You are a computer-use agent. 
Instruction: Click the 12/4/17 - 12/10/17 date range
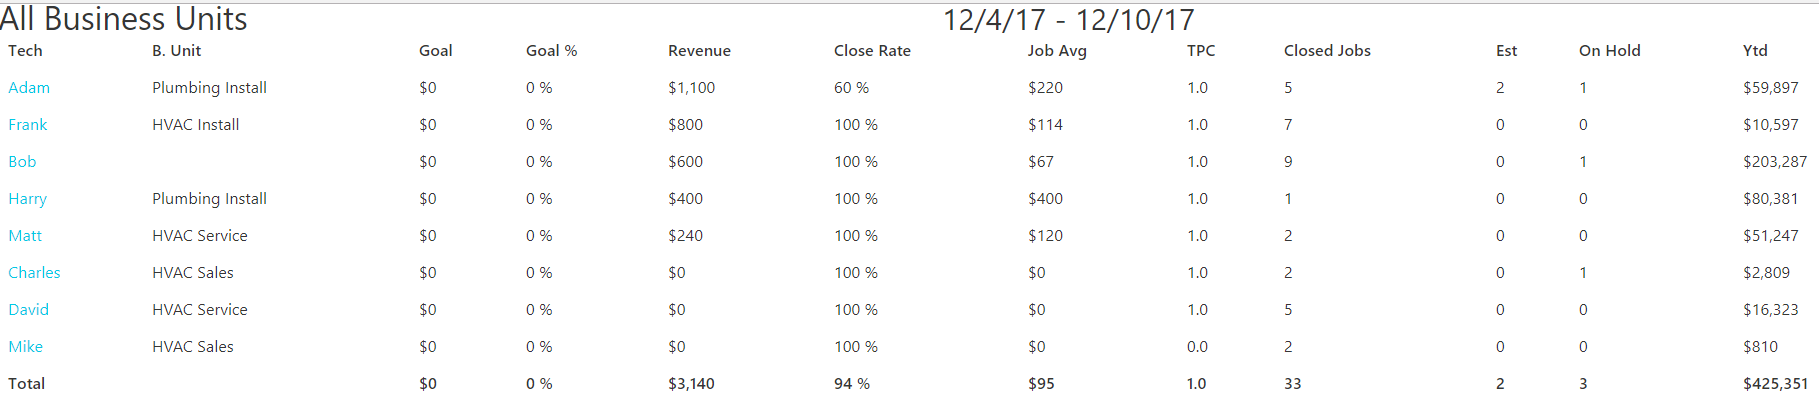pos(1068,20)
